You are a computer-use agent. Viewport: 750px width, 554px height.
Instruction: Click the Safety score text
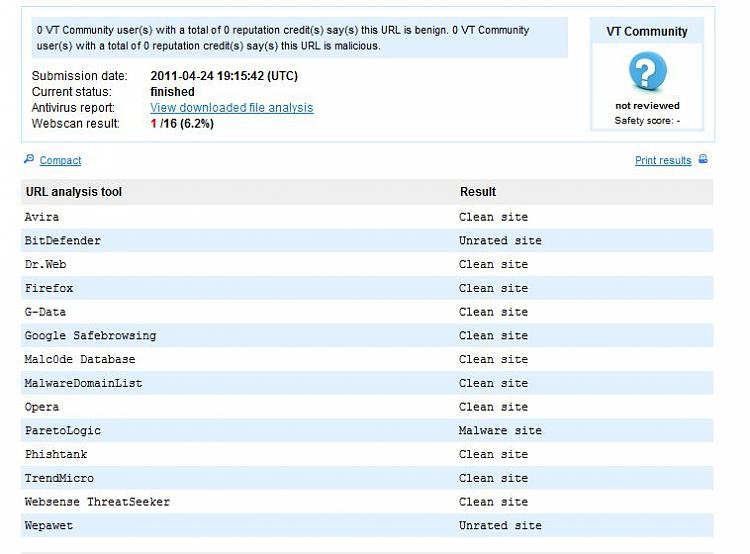pyautogui.click(x=647, y=121)
